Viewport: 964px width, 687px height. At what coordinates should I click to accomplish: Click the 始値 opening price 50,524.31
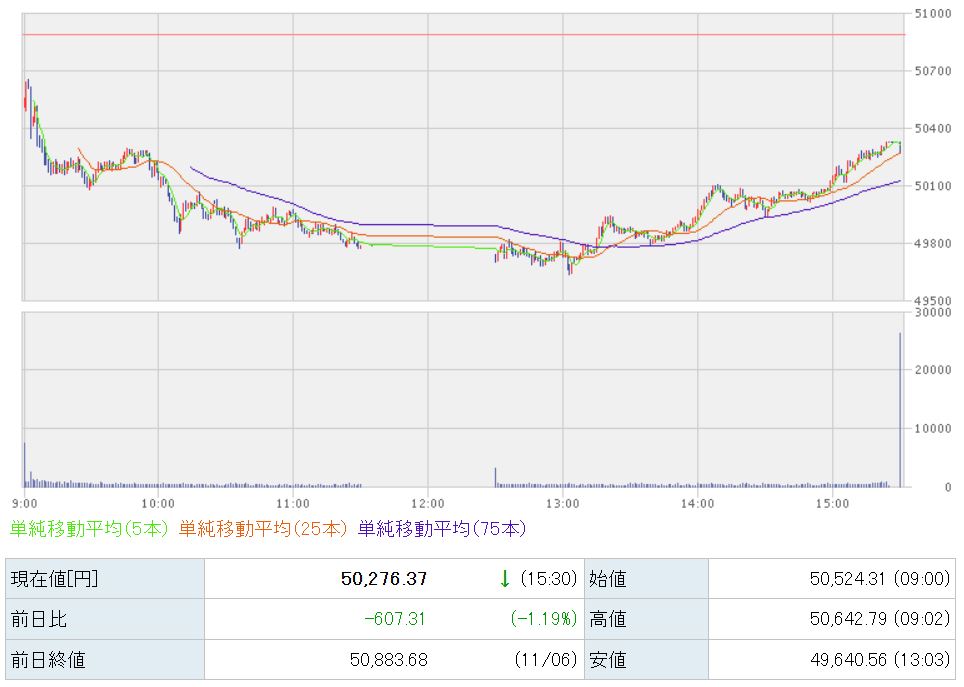pos(842,579)
